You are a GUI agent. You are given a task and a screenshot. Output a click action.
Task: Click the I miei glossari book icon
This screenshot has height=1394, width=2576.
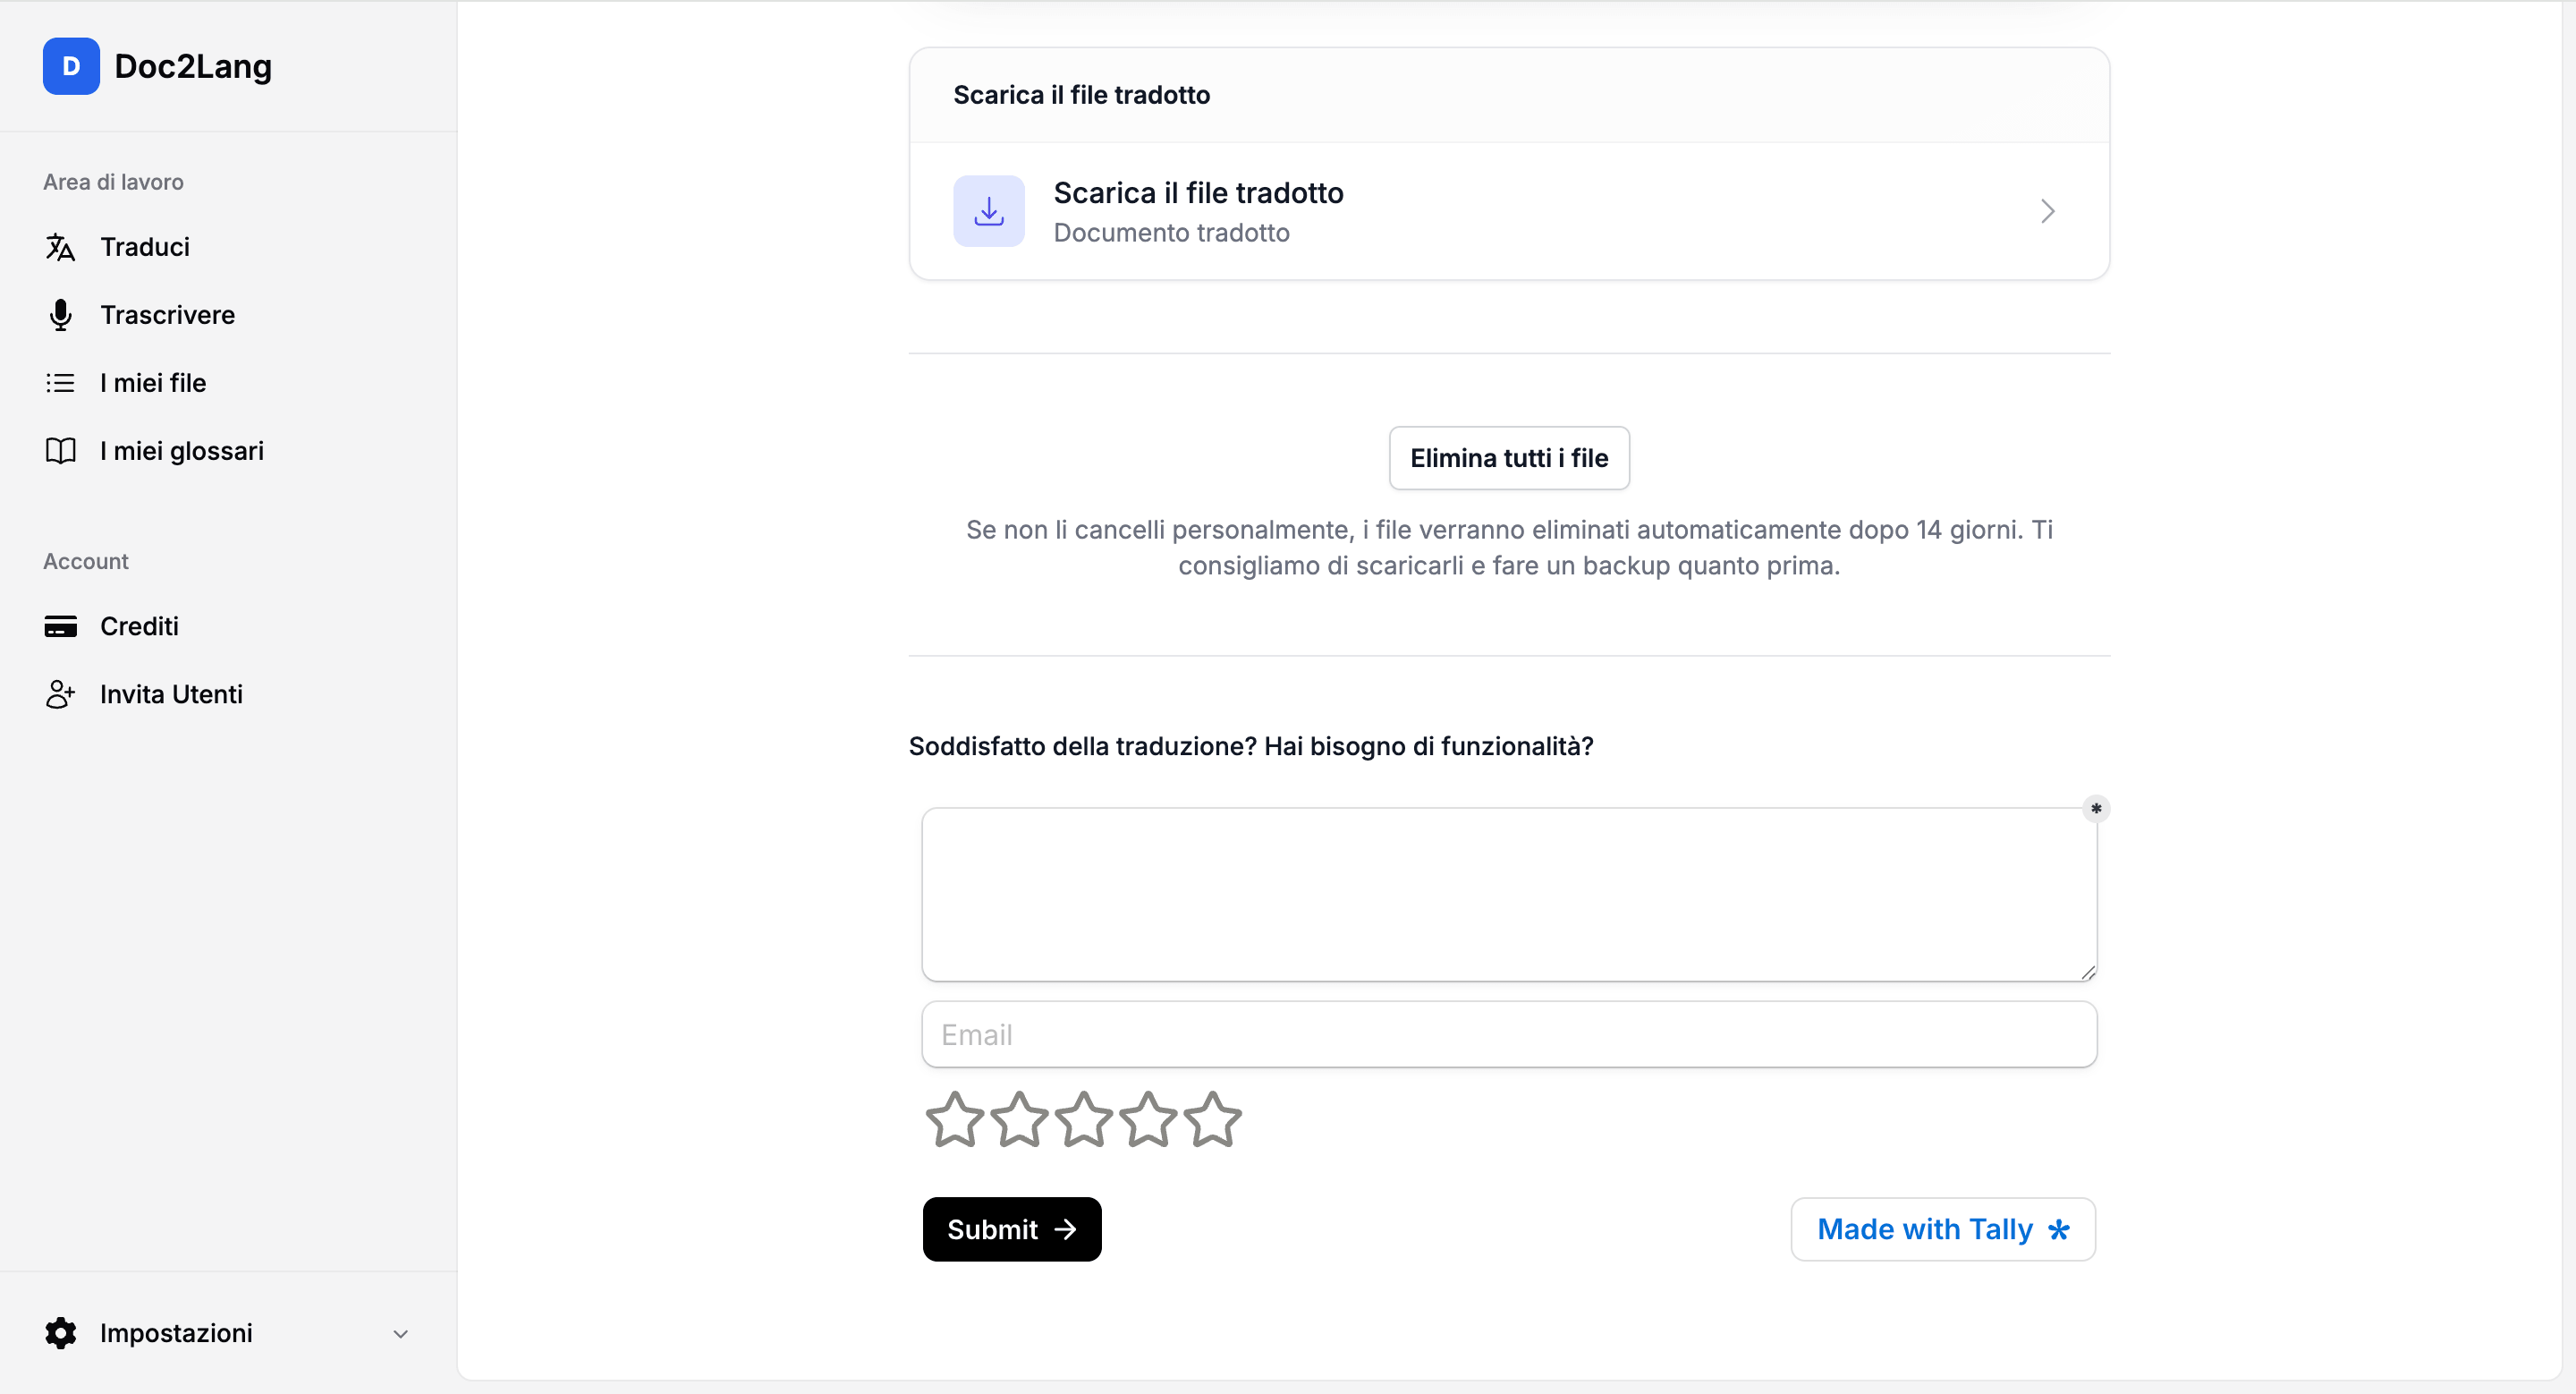[x=60, y=451]
